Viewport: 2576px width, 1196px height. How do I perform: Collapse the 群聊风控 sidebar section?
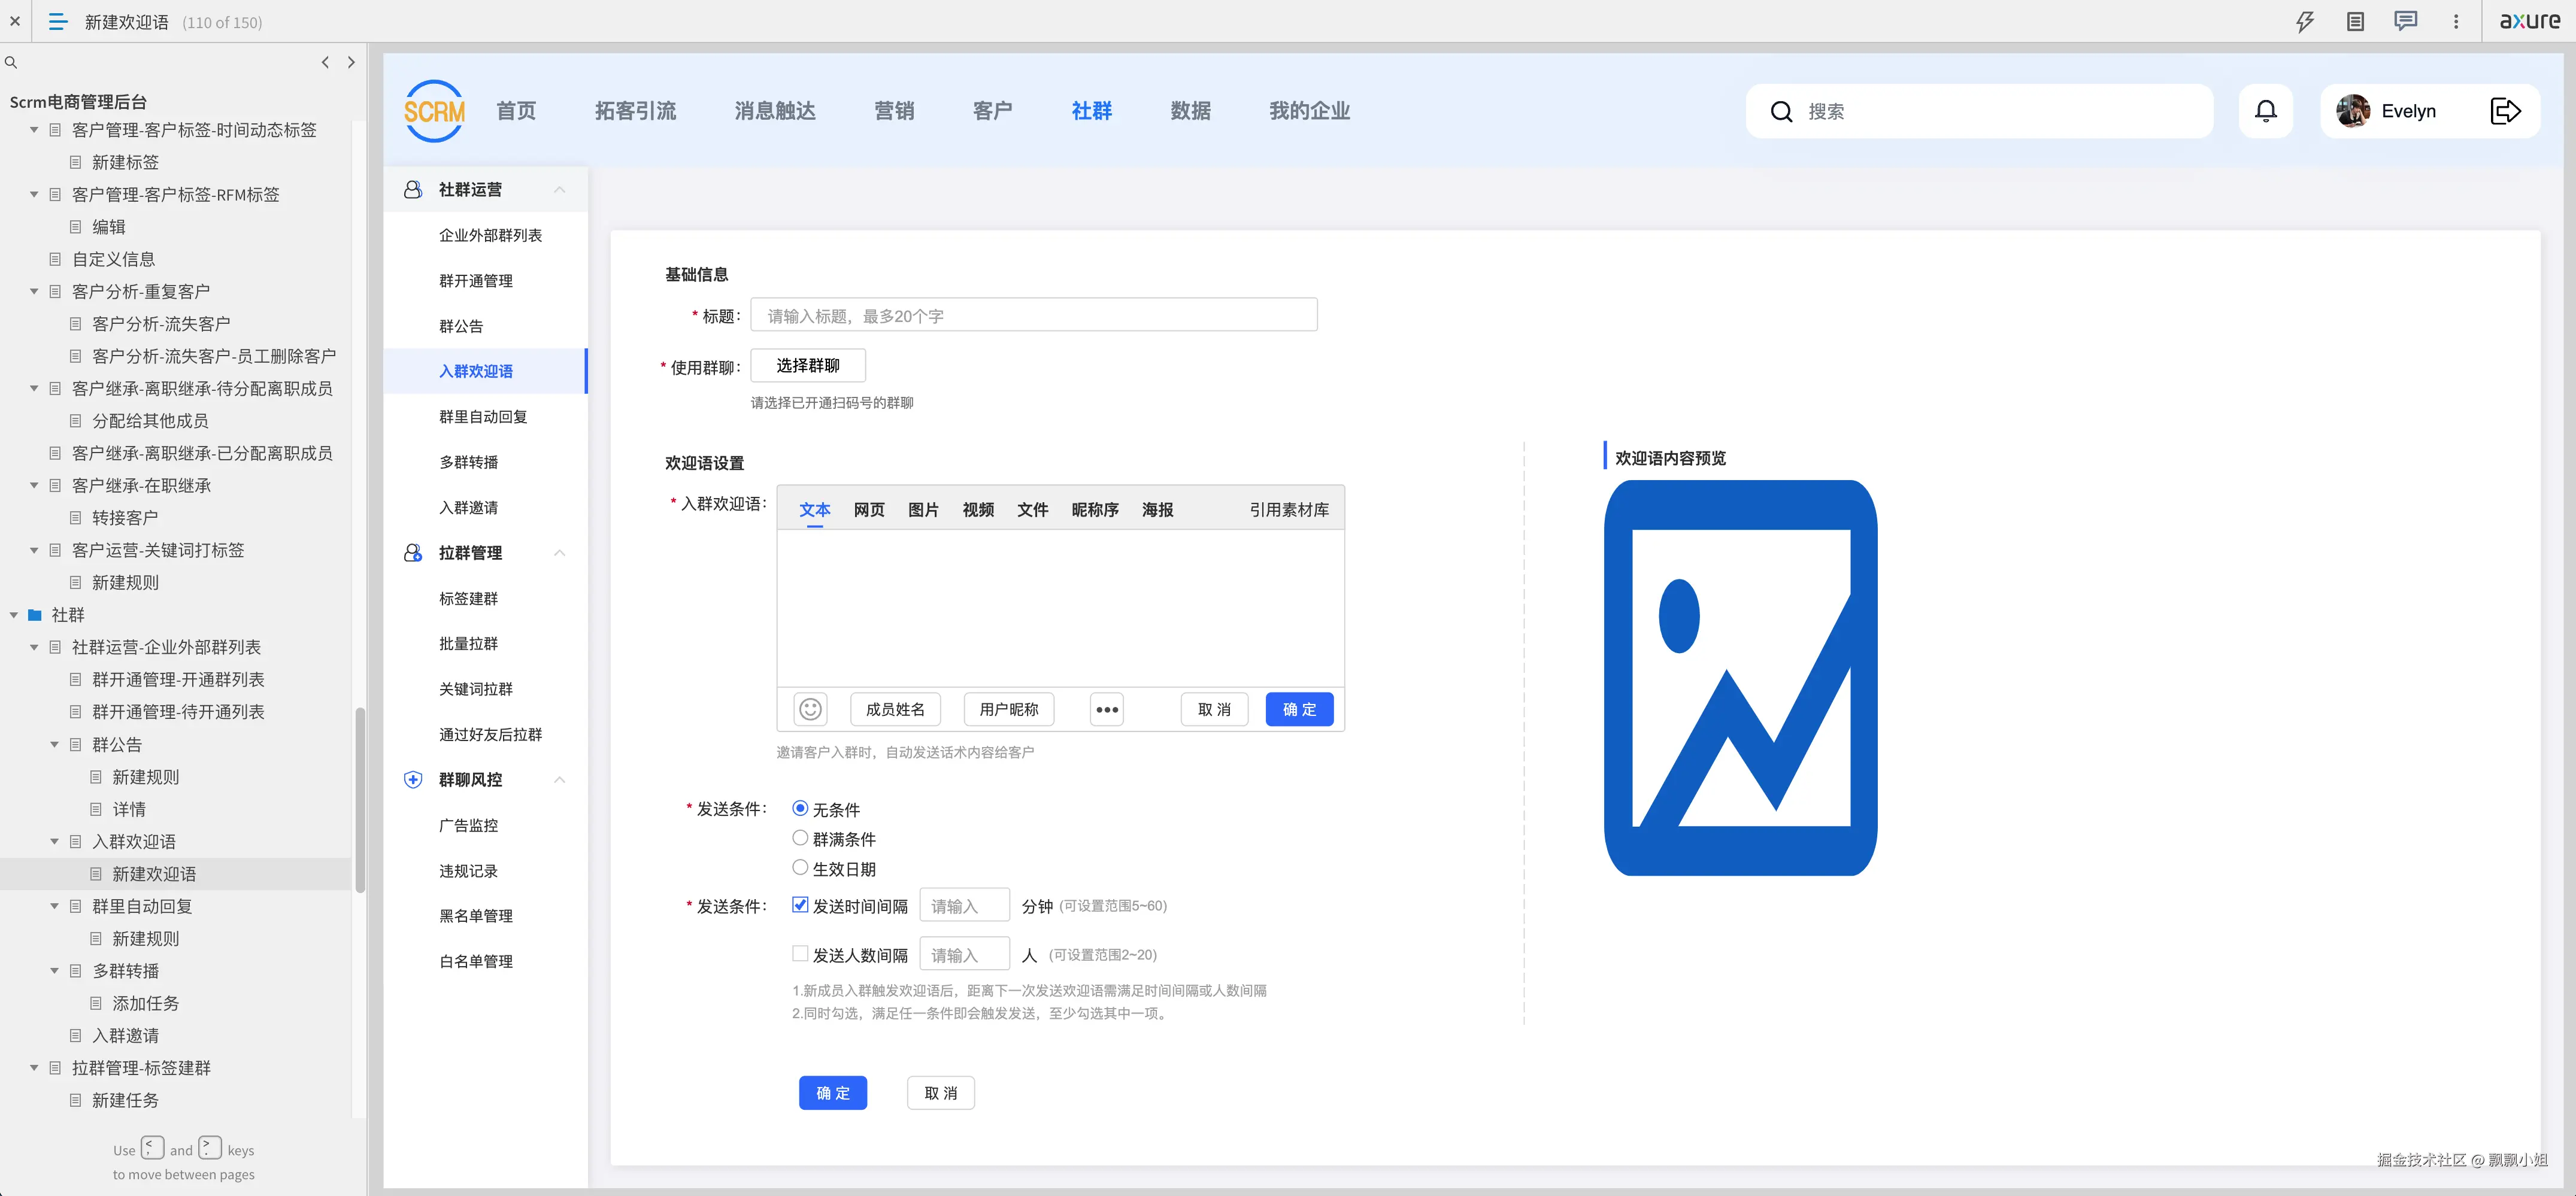click(559, 780)
